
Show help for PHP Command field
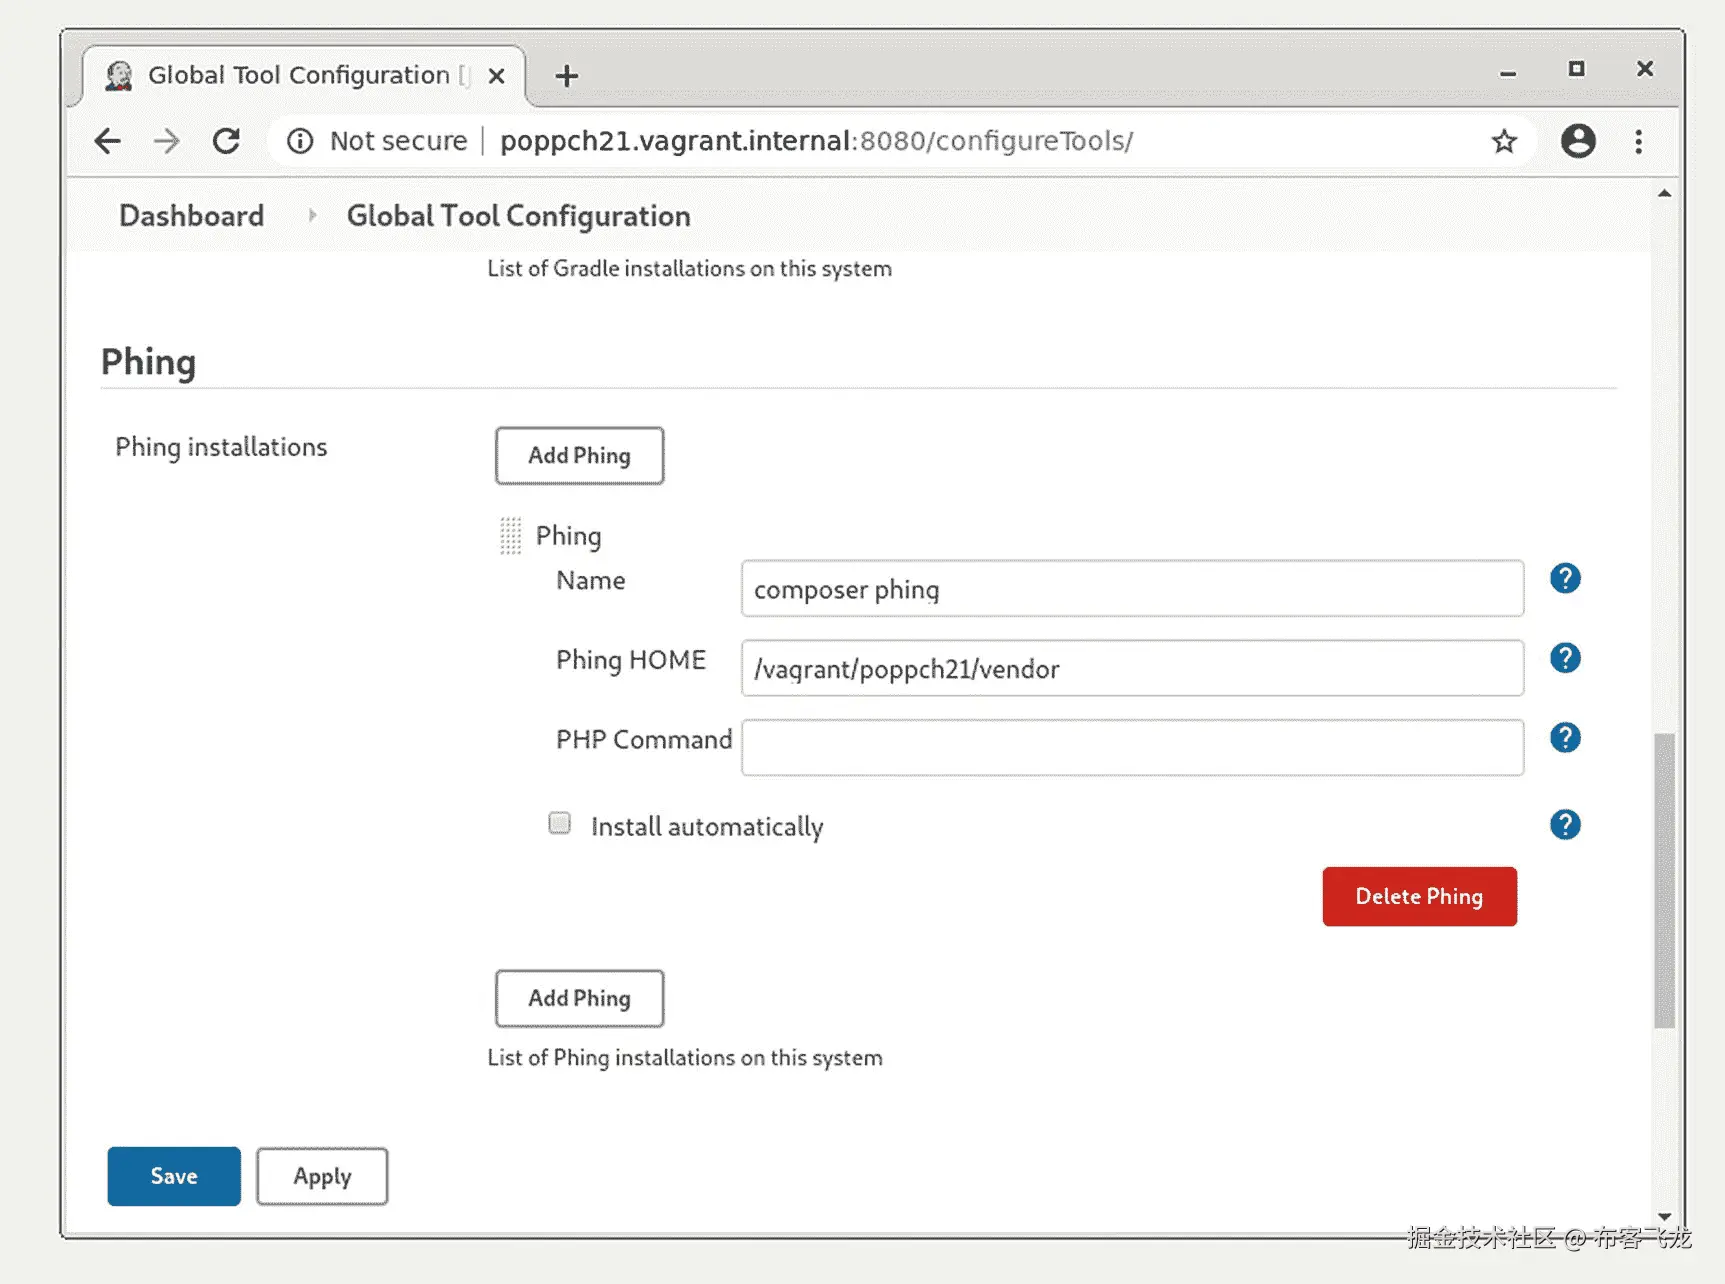click(x=1564, y=738)
